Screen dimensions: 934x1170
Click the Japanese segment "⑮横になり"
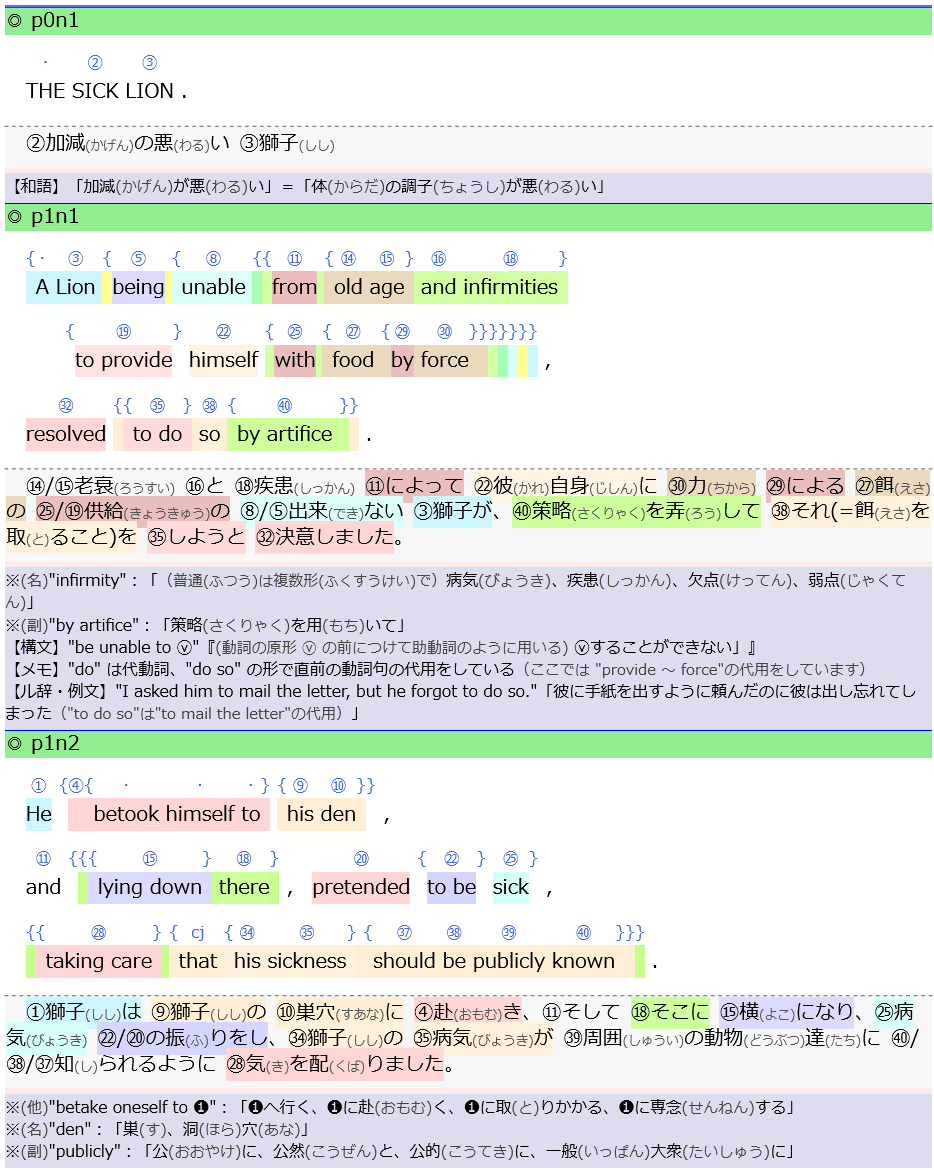click(786, 1013)
